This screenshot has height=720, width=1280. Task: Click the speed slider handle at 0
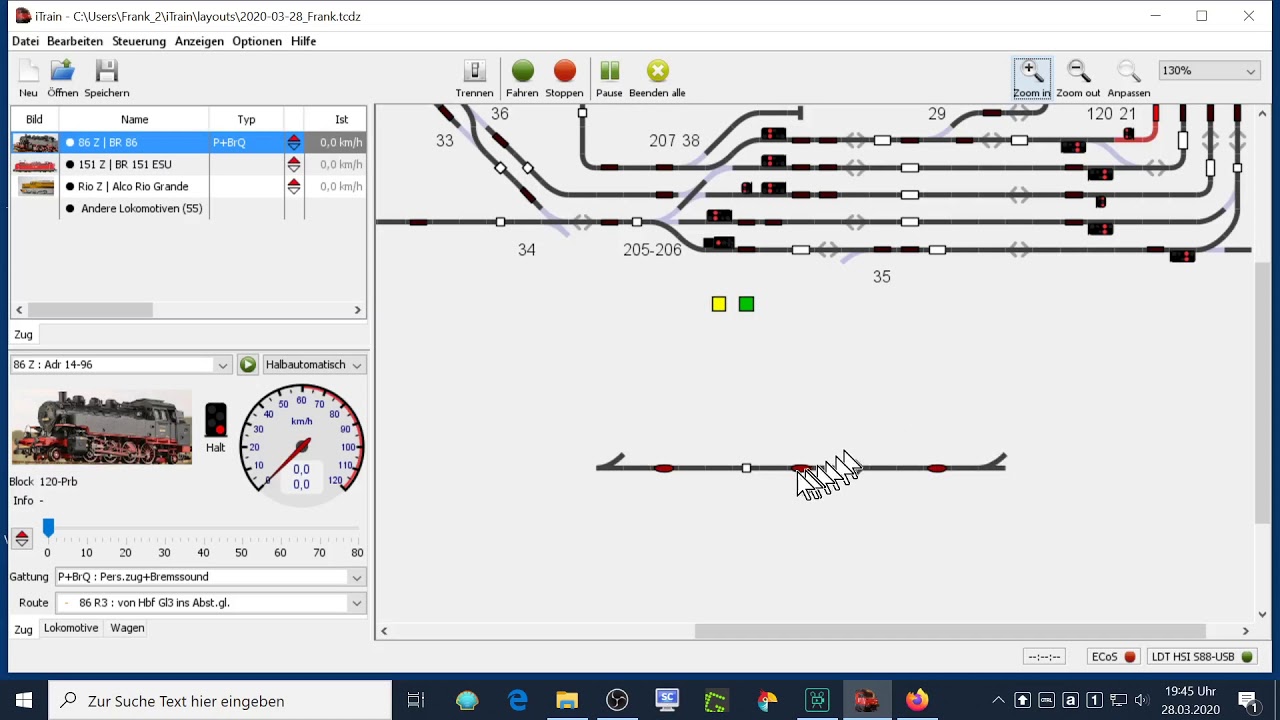click(48, 527)
